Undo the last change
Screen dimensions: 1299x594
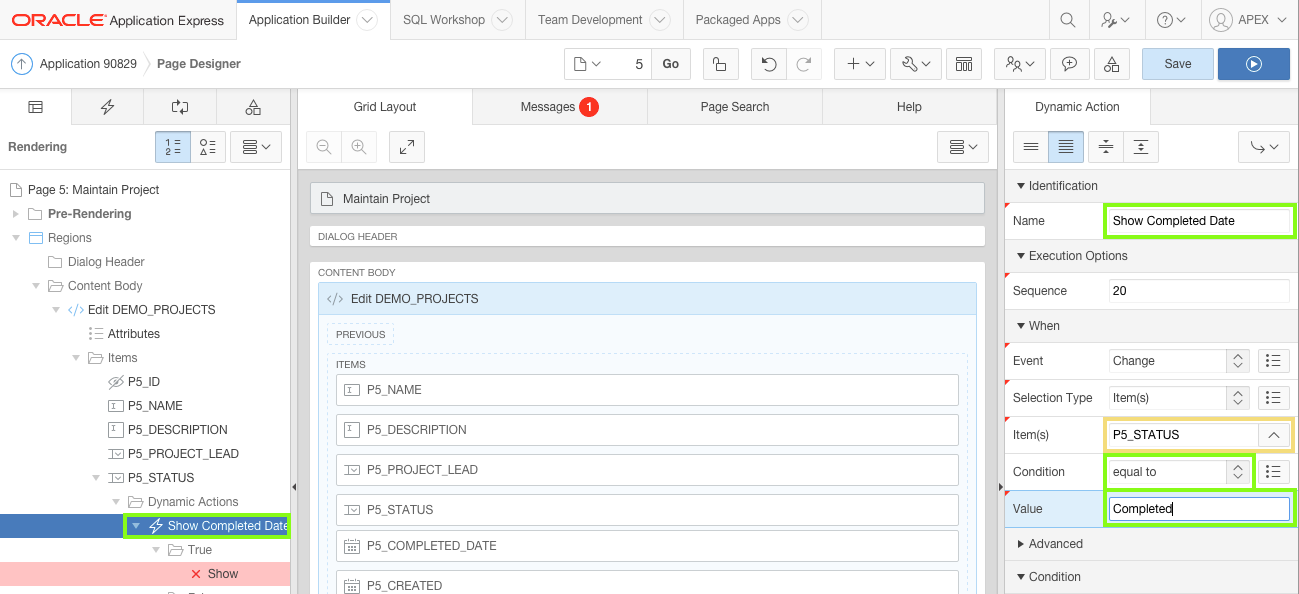pyautogui.click(x=769, y=64)
